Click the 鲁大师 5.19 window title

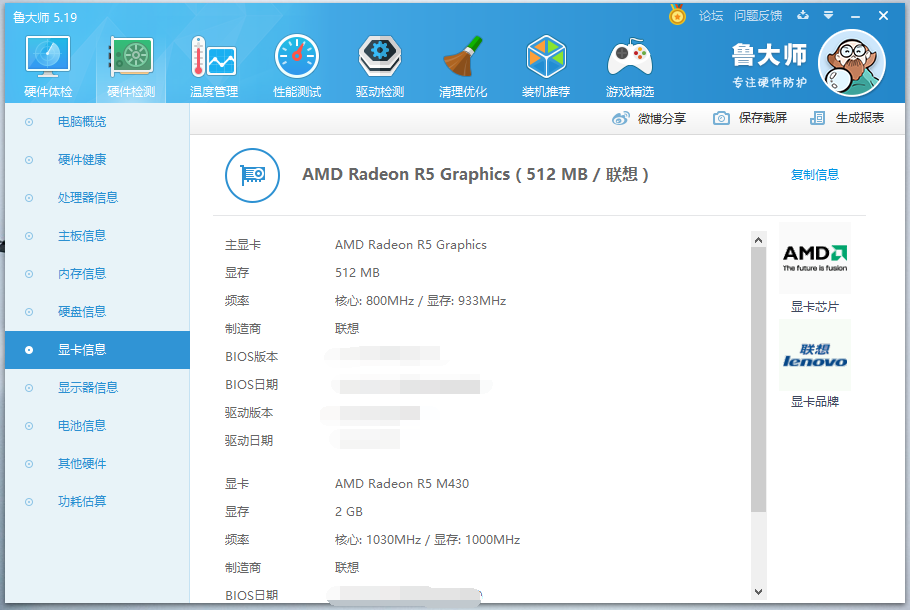click(45, 17)
